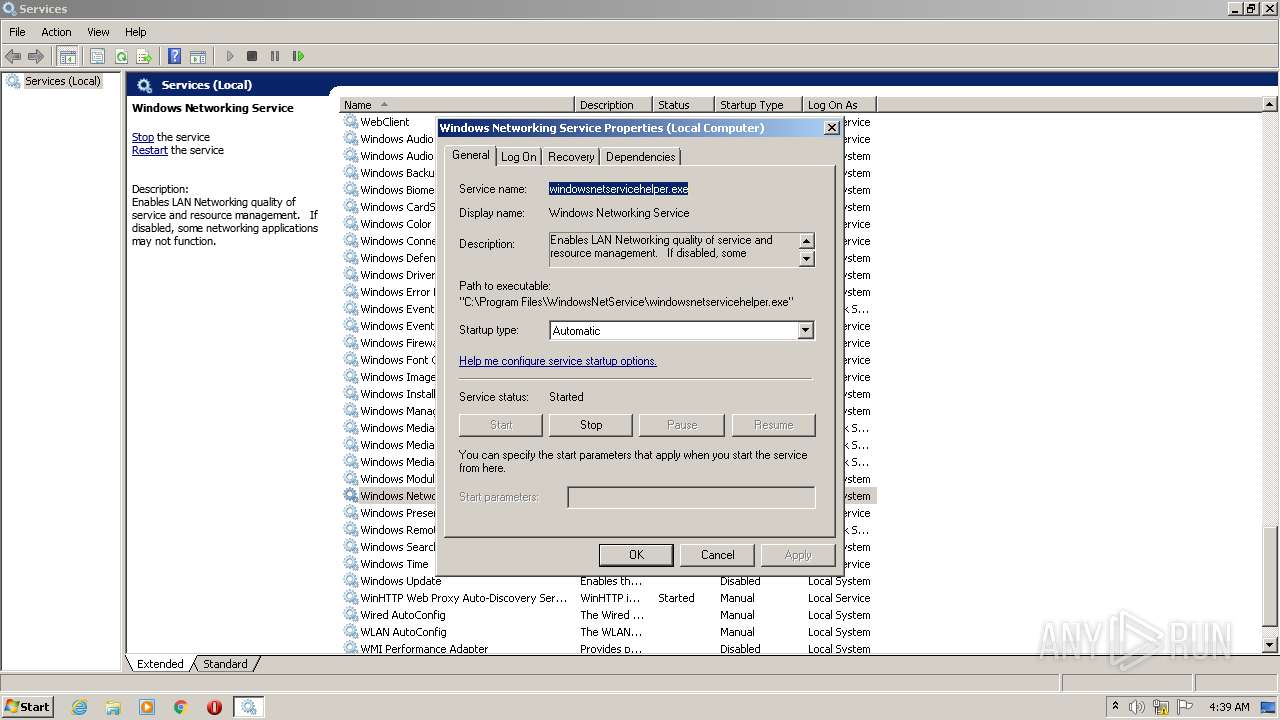Screen dimensions: 1280x720
Task: Open Windows Media Player taskbar icon
Action: coord(147,707)
